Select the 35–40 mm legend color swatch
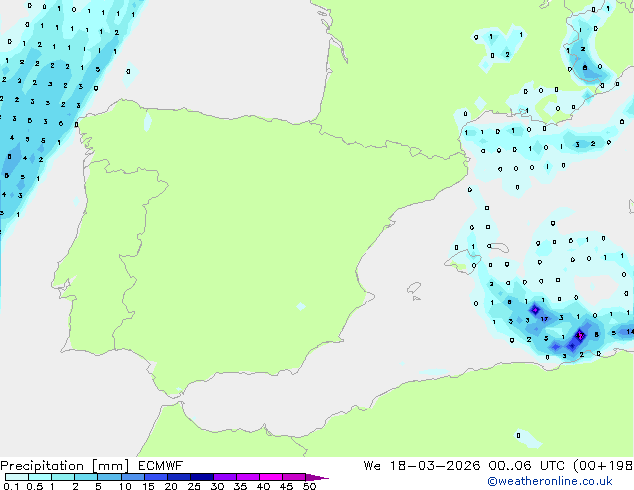The image size is (634, 490). pyautogui.click(x=247, y=477)
